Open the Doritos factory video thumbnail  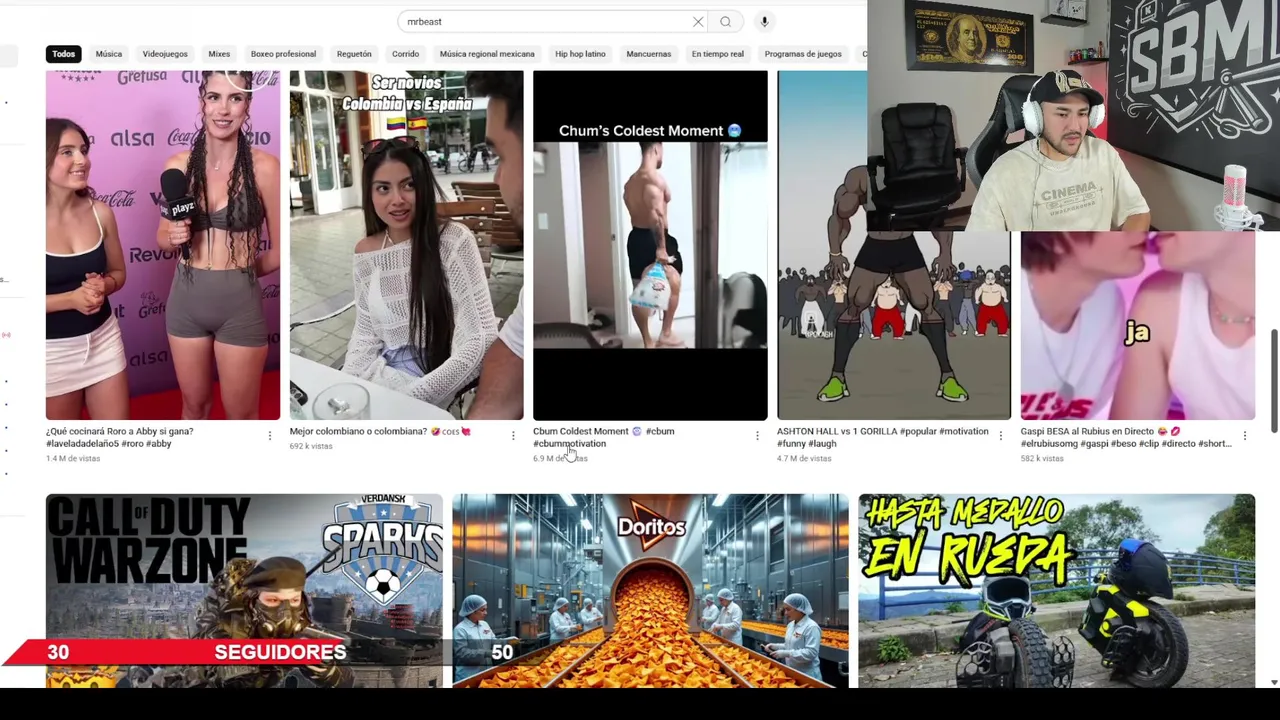pos(650,590)
